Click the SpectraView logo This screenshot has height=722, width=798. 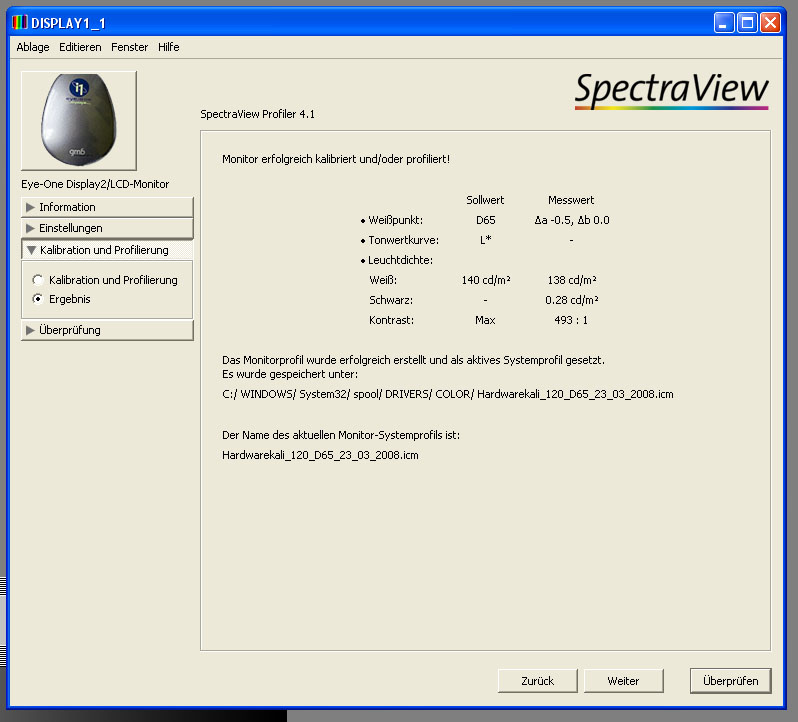tap(671, 90)
